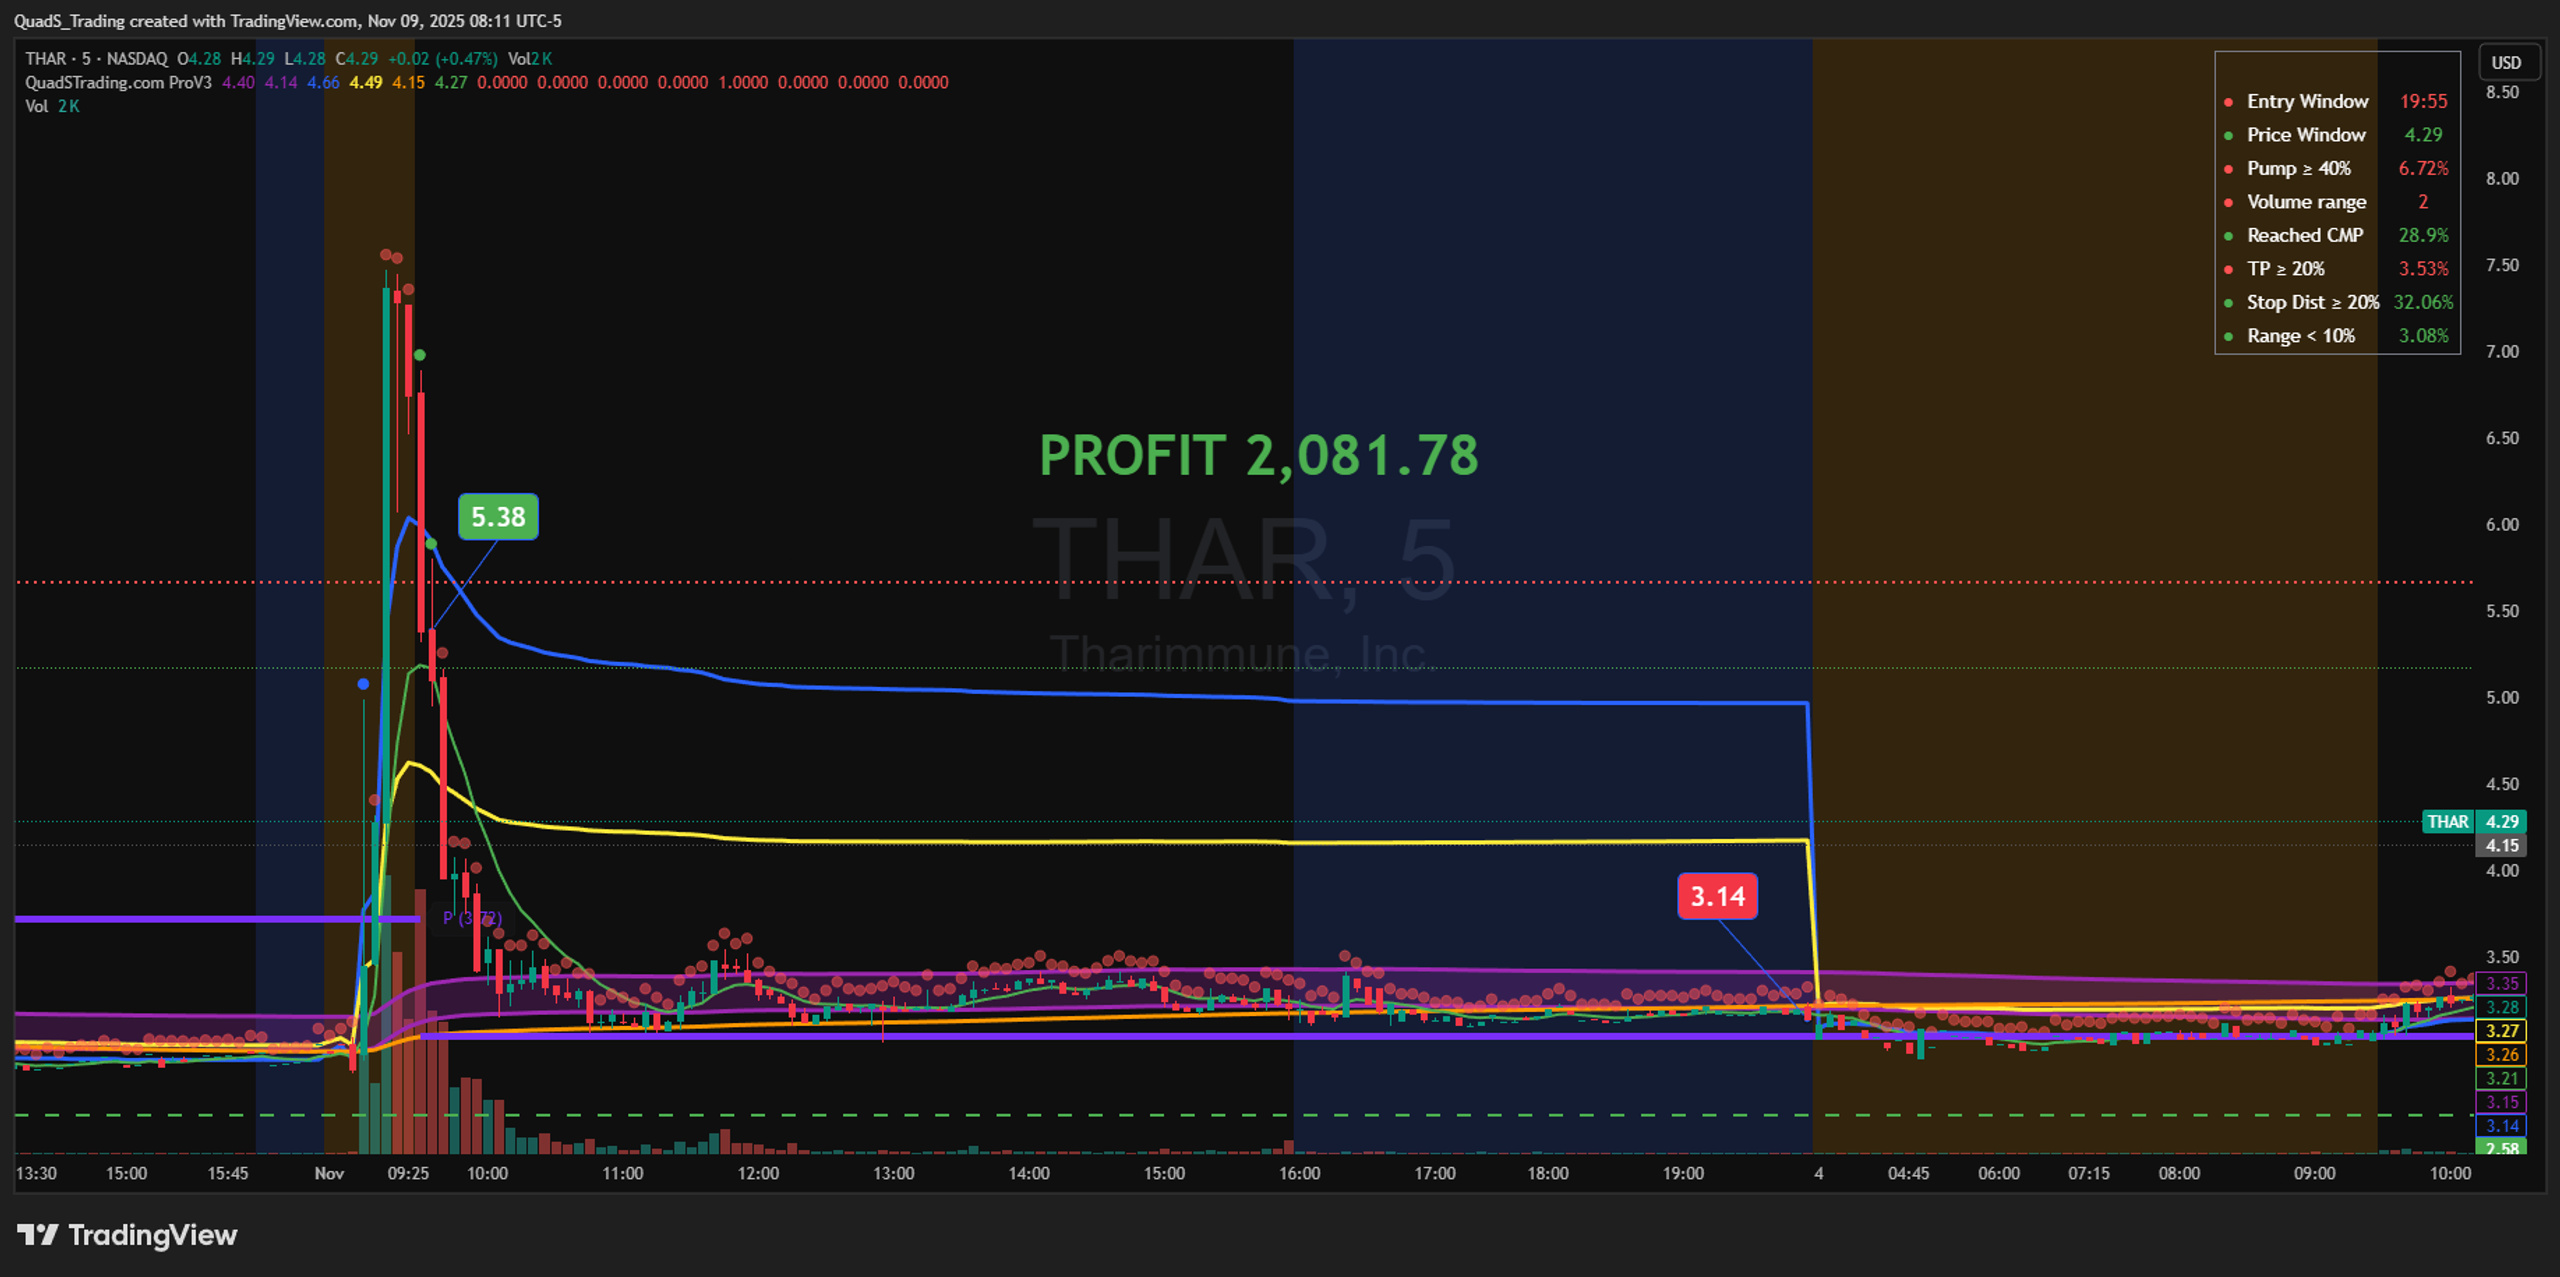Expand the QuadSTrading.com ProV3 indicator legend
The image size is (2560, 1277).
pyautogui.click(x=118, y=82)
